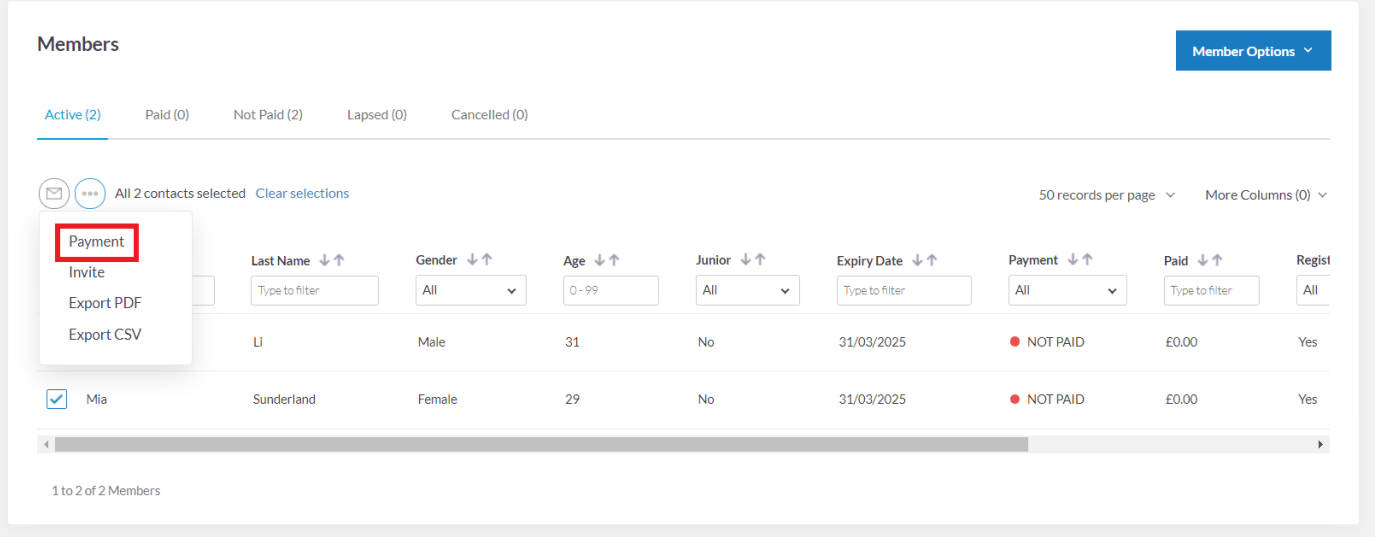1375x537 pixels.
Task: Open the Member Options button
Action: coord(1253,51)
